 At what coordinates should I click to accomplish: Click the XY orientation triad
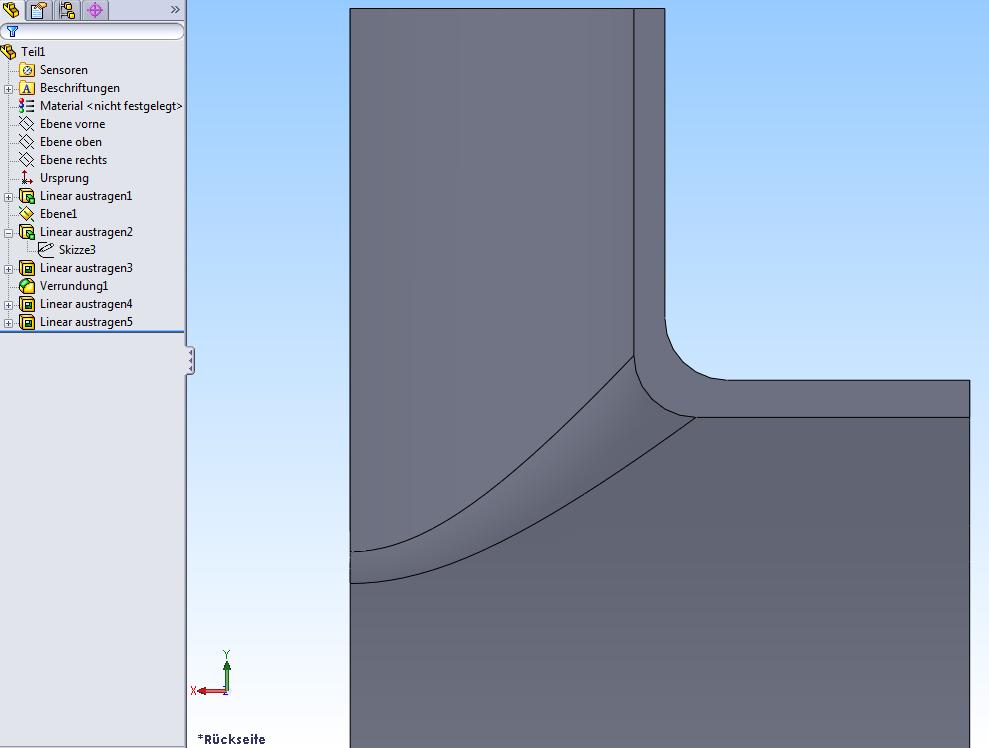(212, 674)
